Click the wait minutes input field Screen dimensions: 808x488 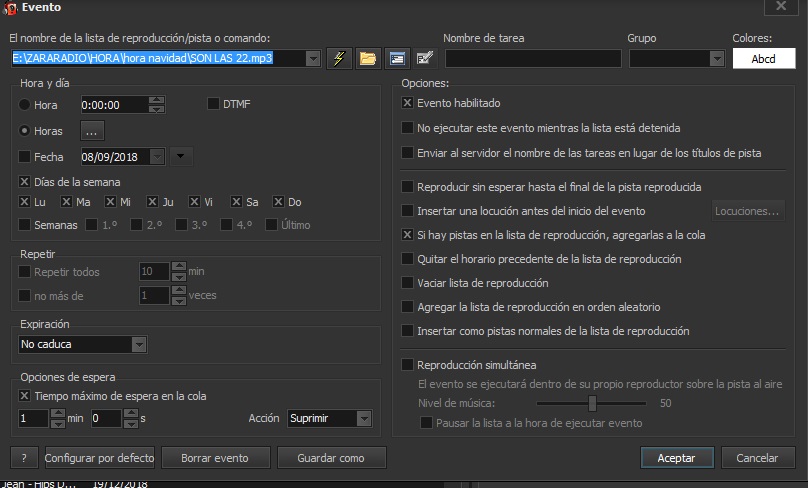(33, 418)
